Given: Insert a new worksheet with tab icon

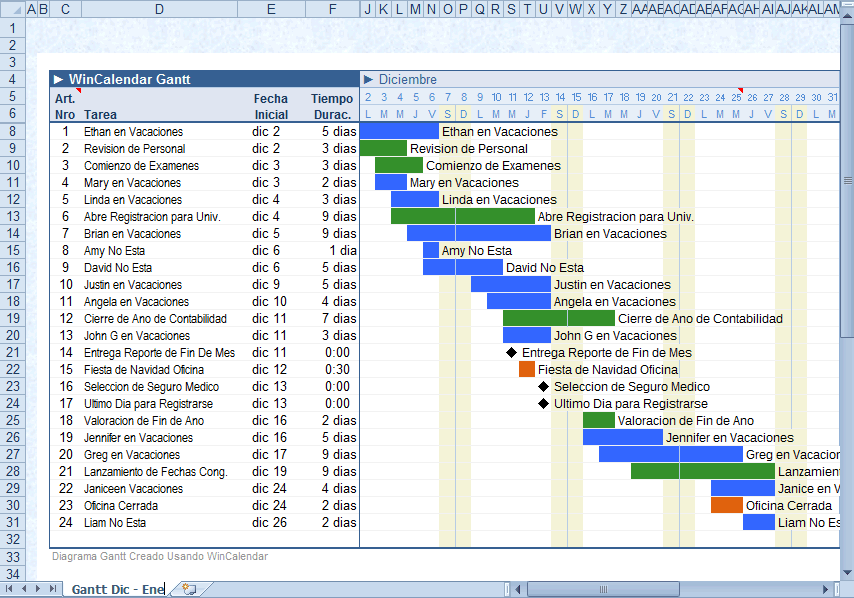Looking at the screenshot, I should click(189, 589).
